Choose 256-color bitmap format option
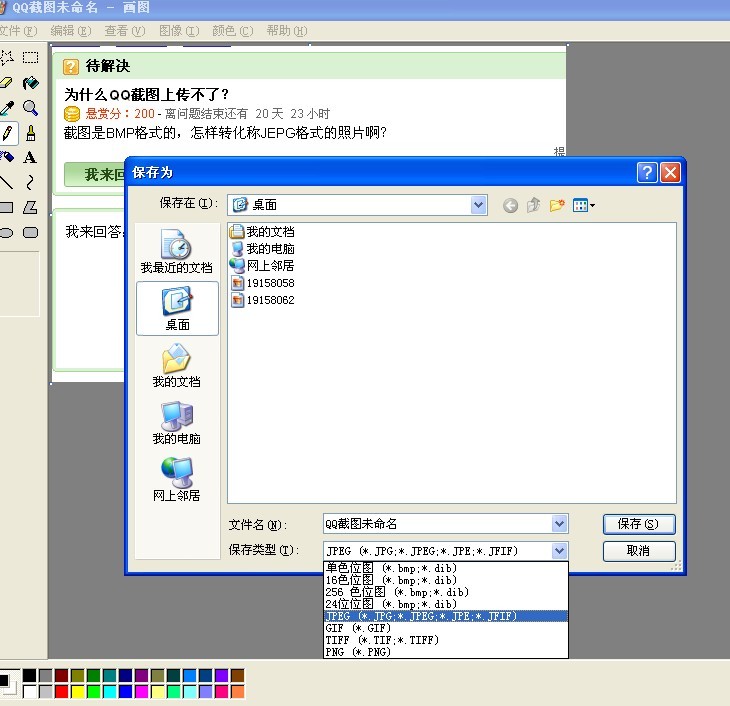 point(446,592)
